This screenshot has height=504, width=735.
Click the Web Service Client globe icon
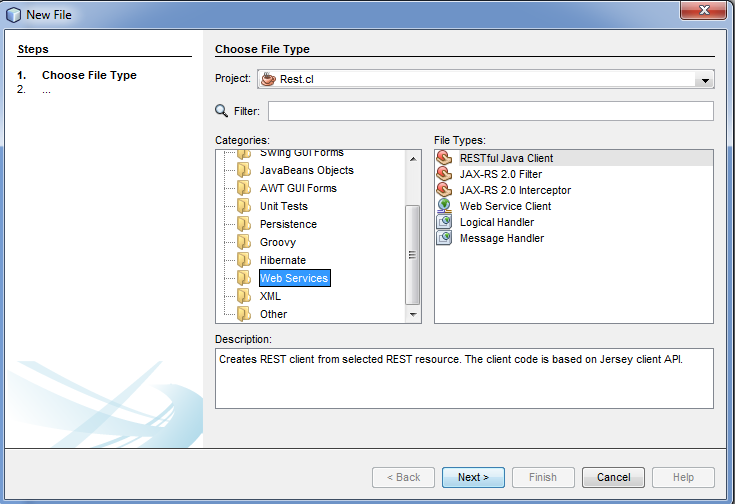pos(444,206)
